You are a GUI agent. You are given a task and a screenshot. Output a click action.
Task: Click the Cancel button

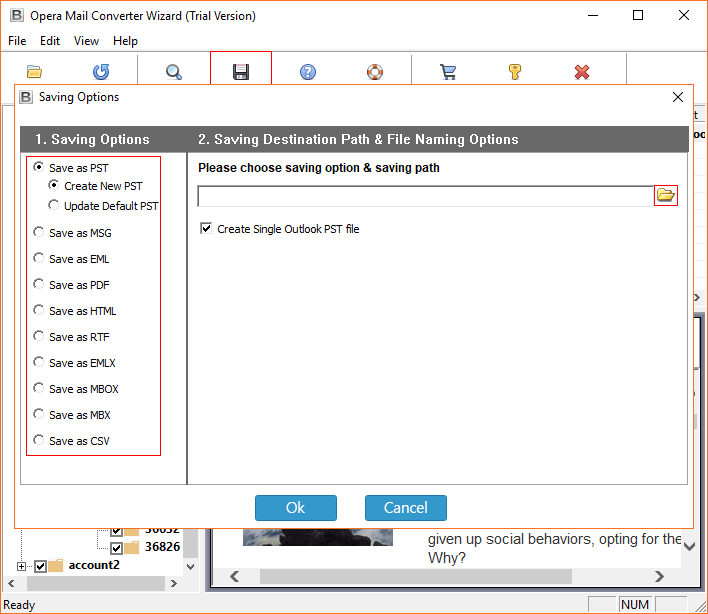coord(405,508)
